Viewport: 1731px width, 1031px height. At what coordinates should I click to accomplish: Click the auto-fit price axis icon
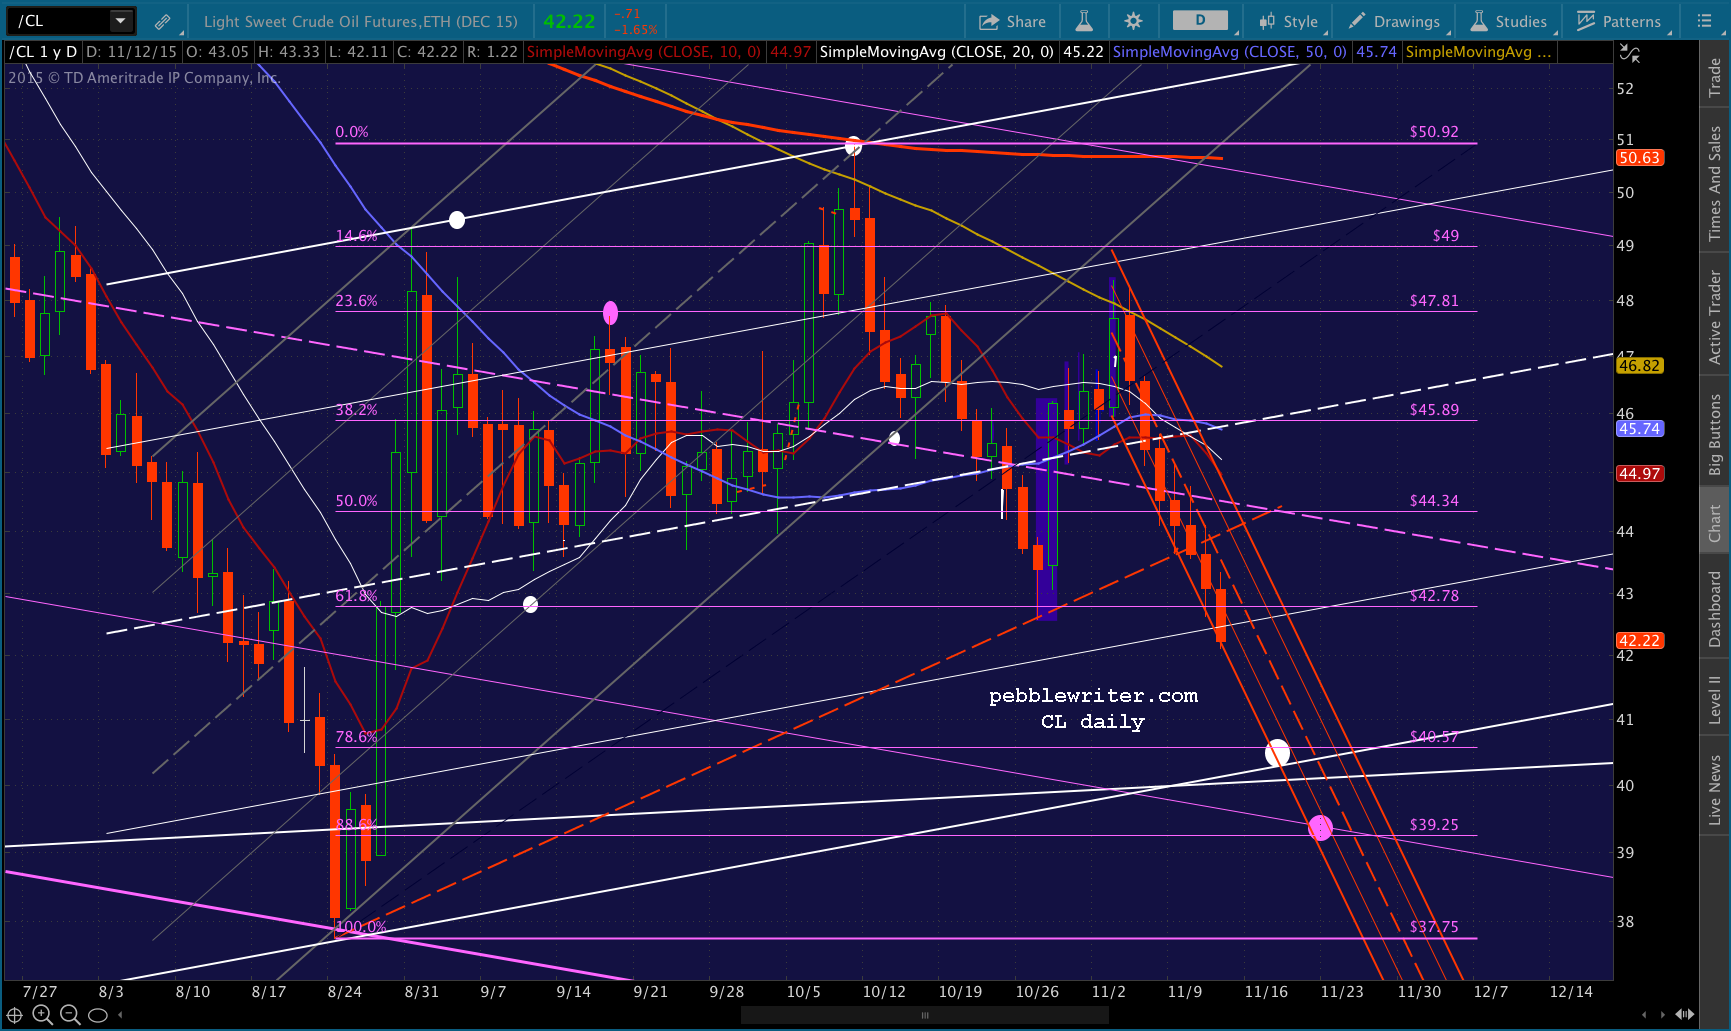(1630, 54)
